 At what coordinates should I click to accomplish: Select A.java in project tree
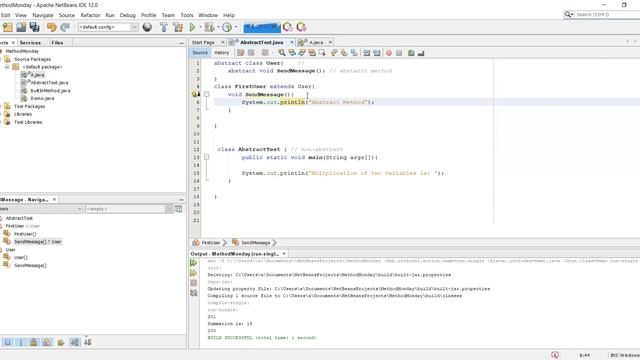pyautogui.click(x=37, y=75)
